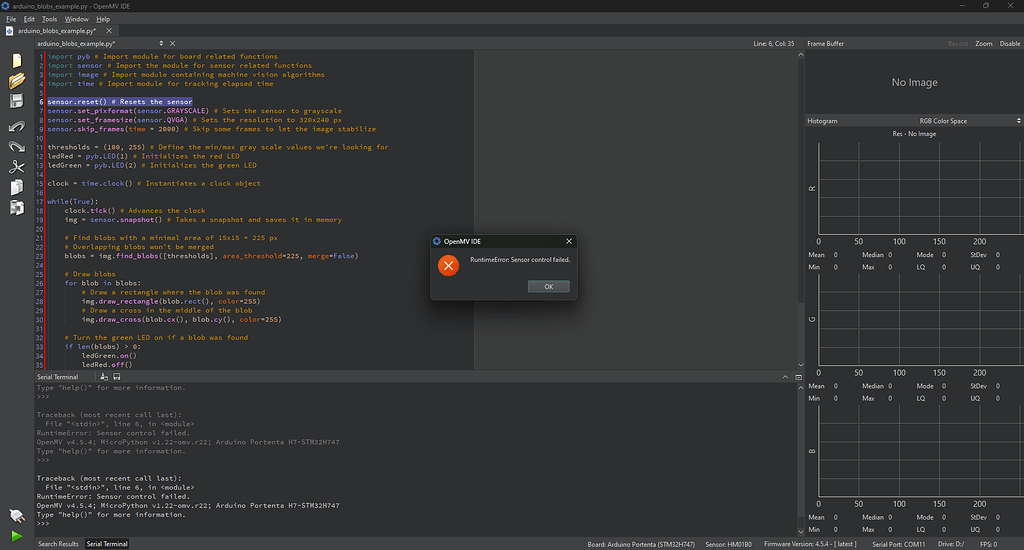Screen dimensions: 1024x550
Task: Click the Paste icon in the sidebar
Action: [16, 208]
